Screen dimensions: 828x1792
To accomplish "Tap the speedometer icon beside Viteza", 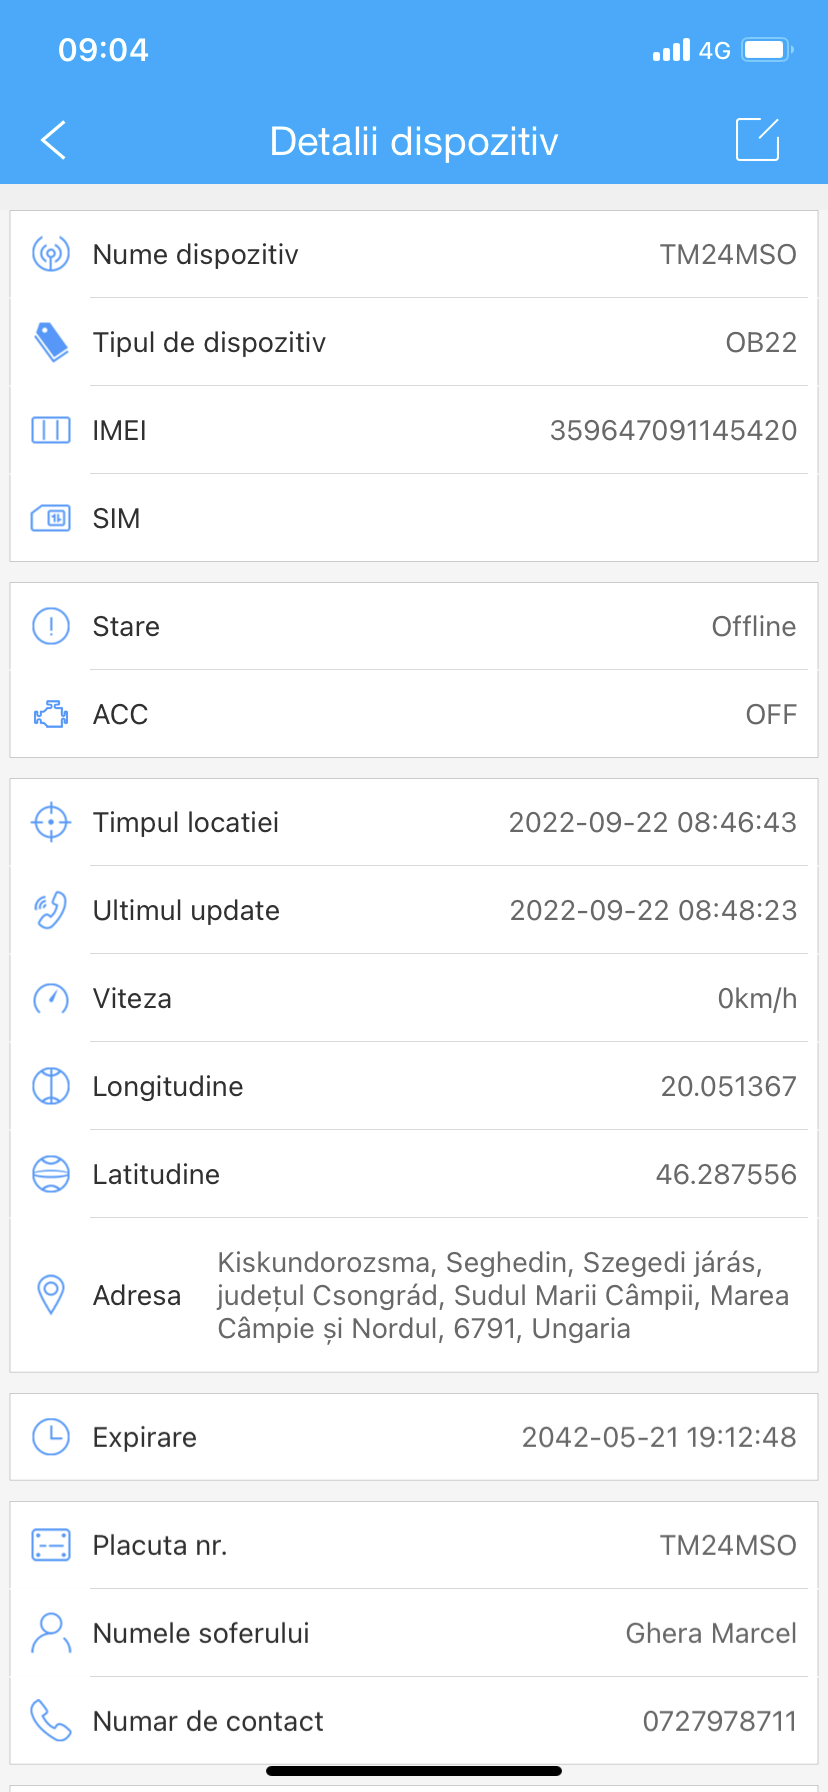I will tap(51, 998).
